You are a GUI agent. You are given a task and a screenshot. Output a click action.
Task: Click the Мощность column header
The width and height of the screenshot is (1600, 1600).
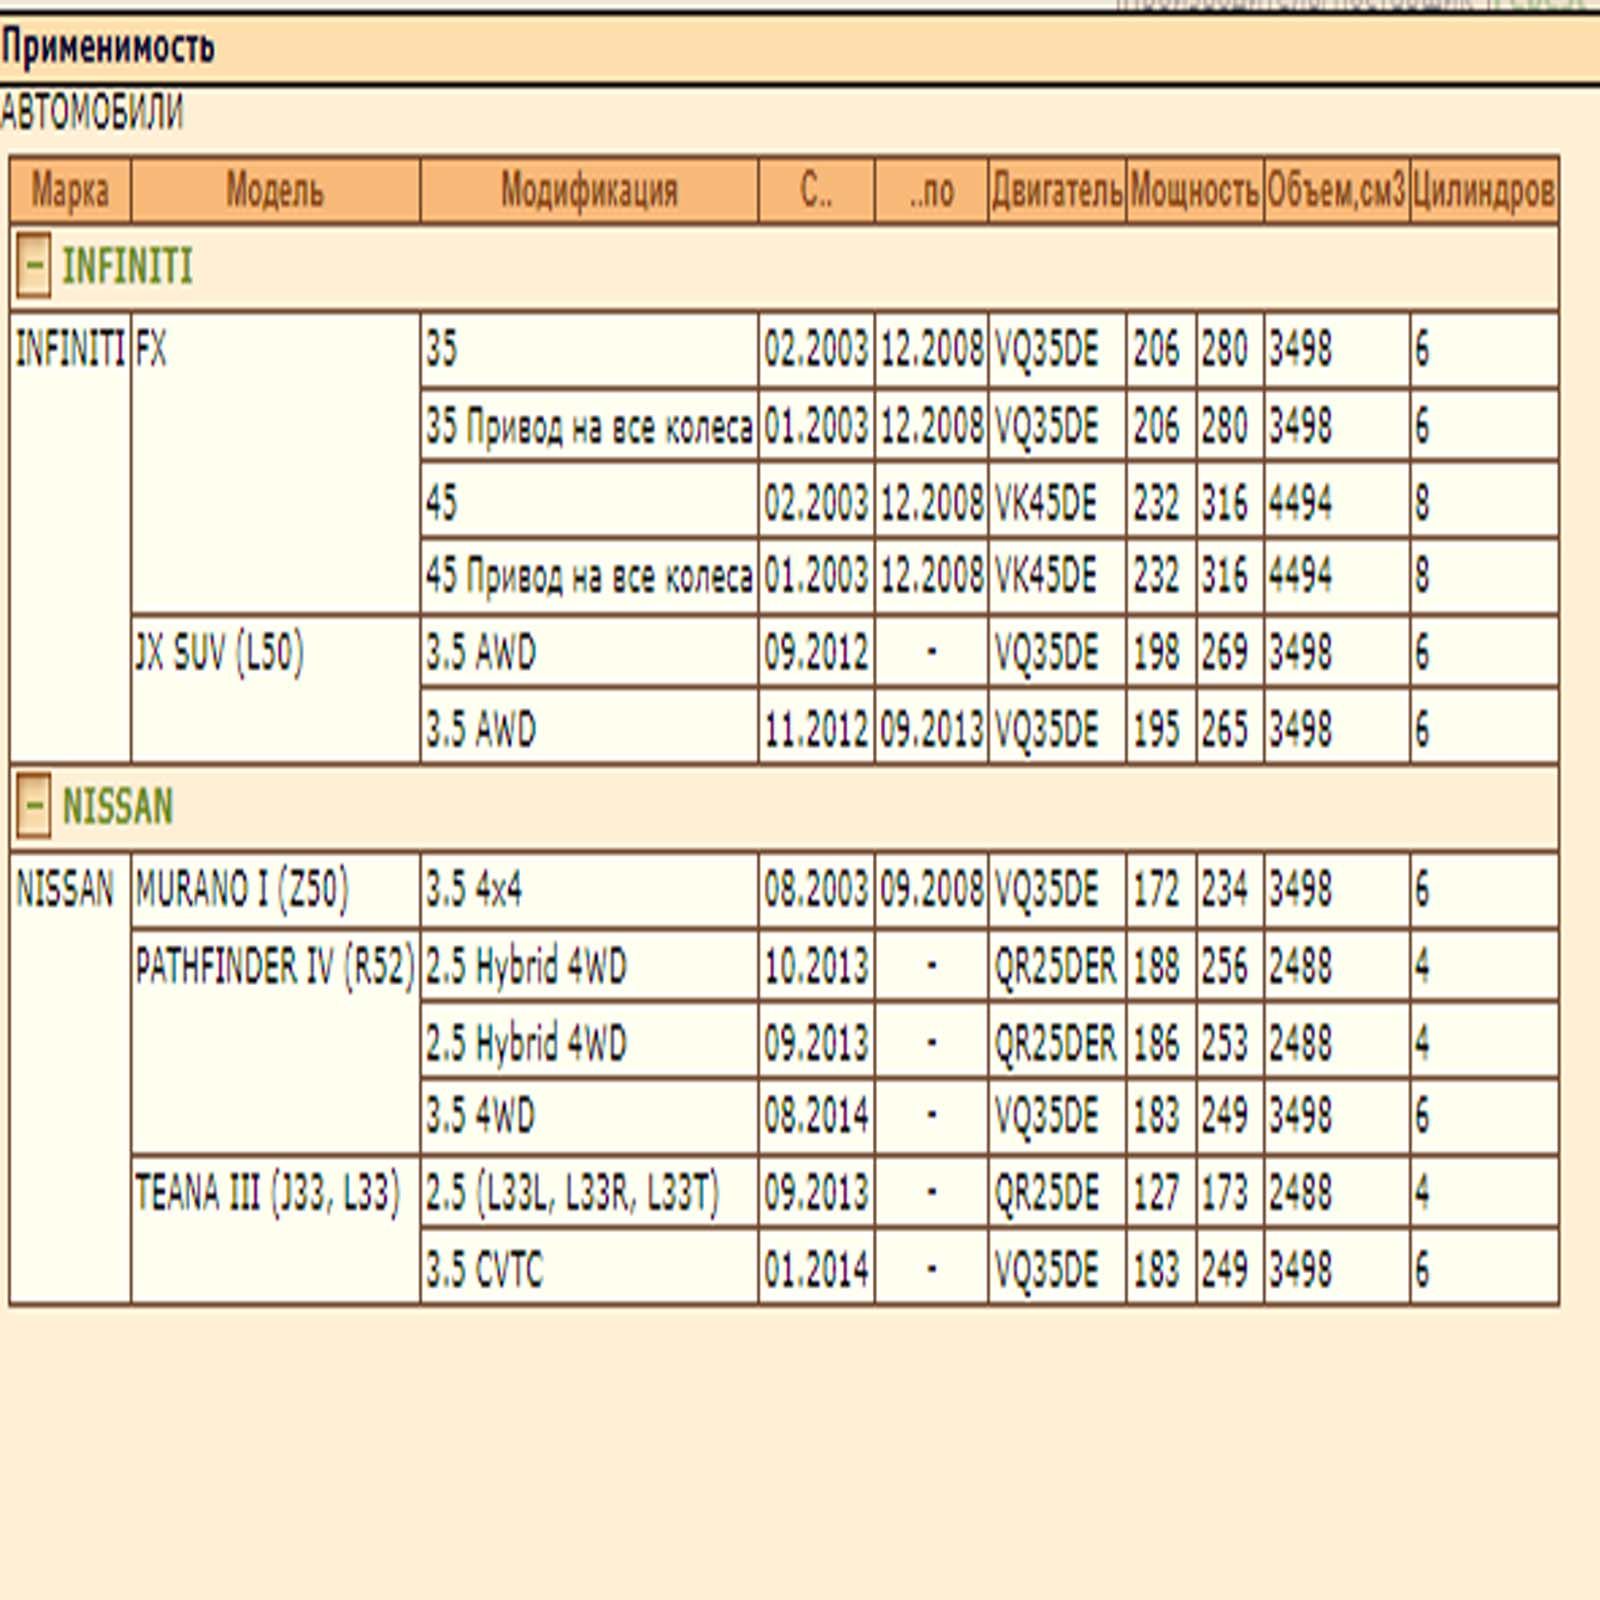[x=1195, y=189]
